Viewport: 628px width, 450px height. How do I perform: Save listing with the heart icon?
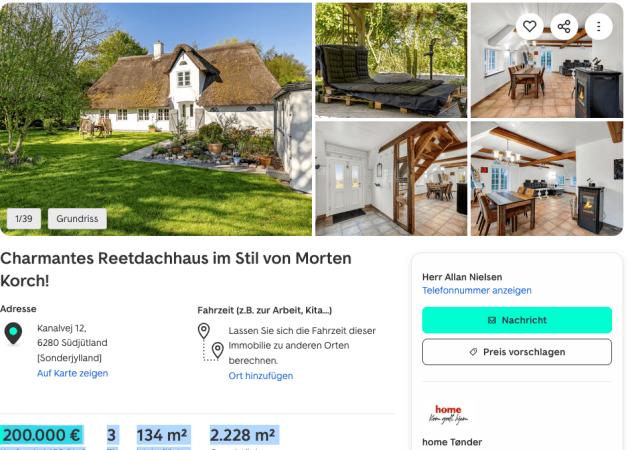click(x=529, y=26)
